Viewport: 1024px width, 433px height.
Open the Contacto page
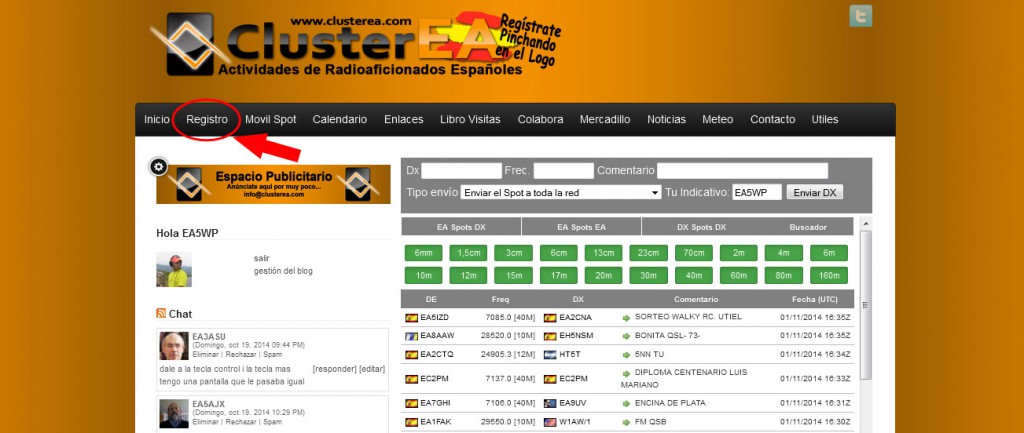tap(773, 120)
